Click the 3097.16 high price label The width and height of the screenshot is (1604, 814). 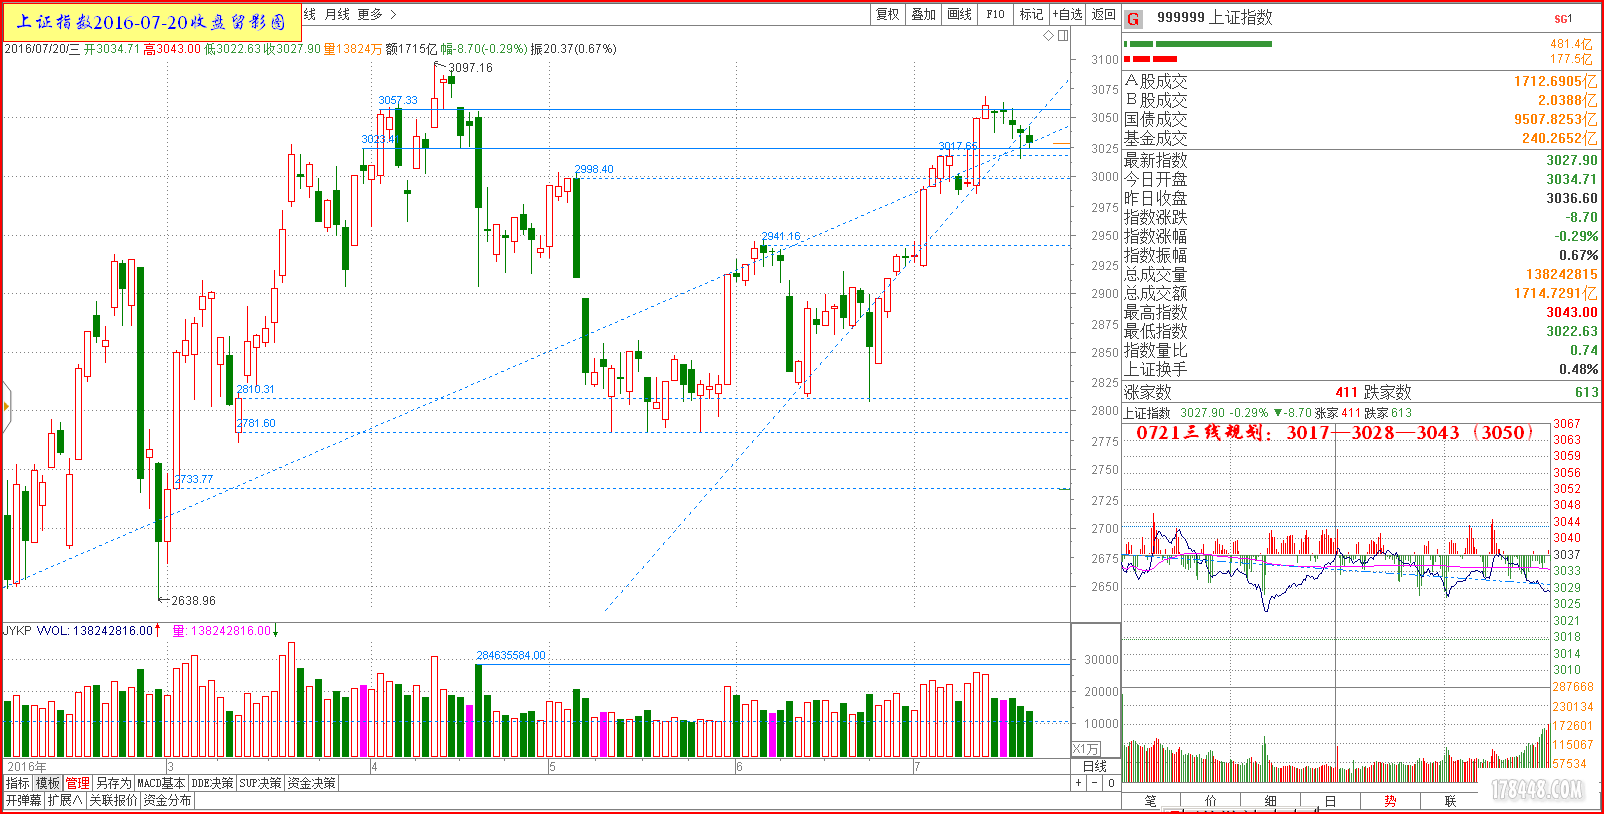click(x=470, y=68)
